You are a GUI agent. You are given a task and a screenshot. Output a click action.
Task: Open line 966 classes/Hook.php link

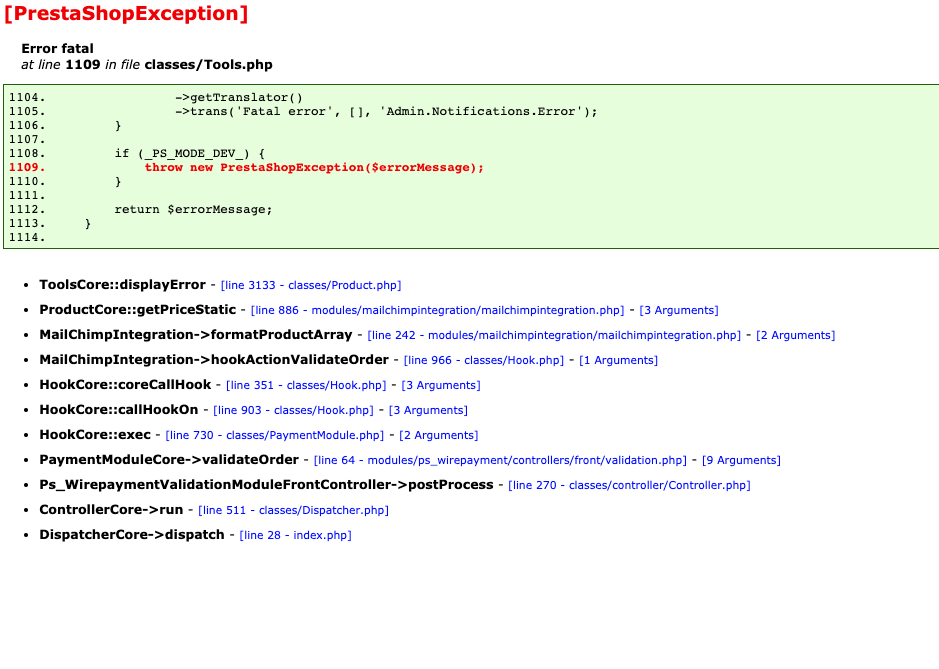click(484, 360)
